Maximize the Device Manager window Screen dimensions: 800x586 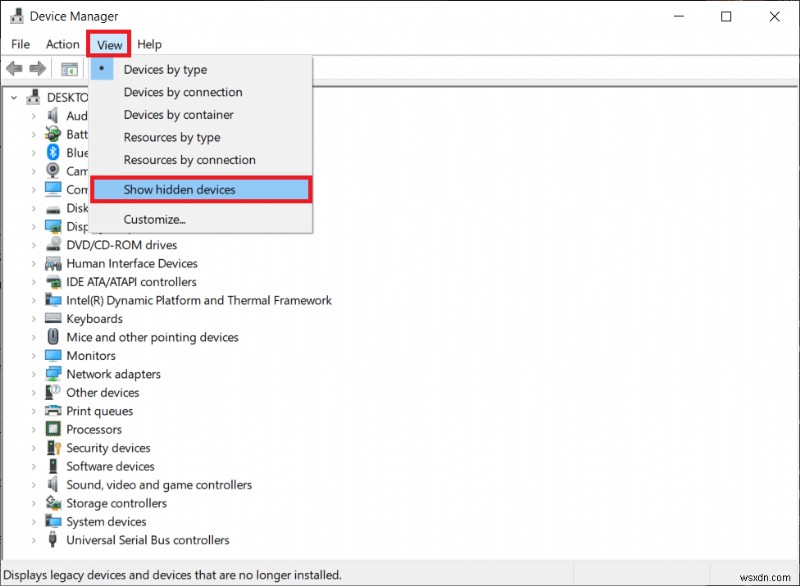tap(726, 16)
